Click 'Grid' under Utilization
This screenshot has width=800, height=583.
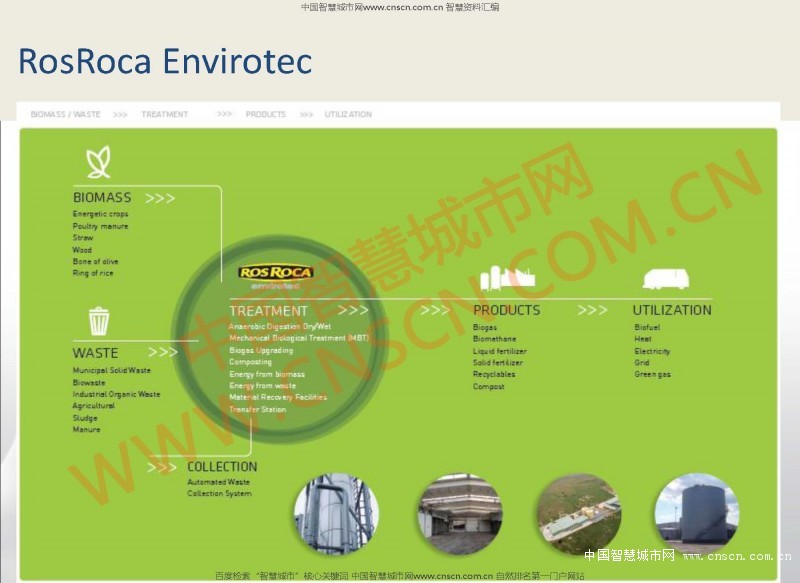coord(642,363)
